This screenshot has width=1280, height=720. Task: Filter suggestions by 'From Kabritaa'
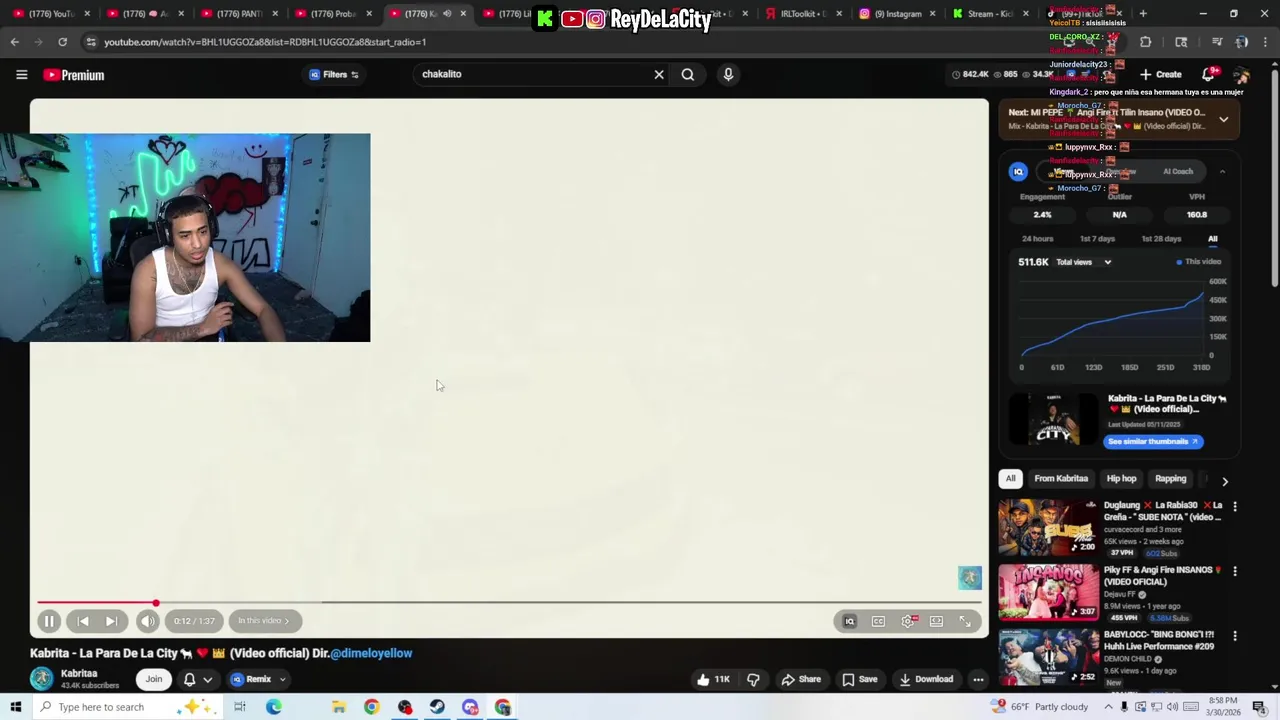1061,479
